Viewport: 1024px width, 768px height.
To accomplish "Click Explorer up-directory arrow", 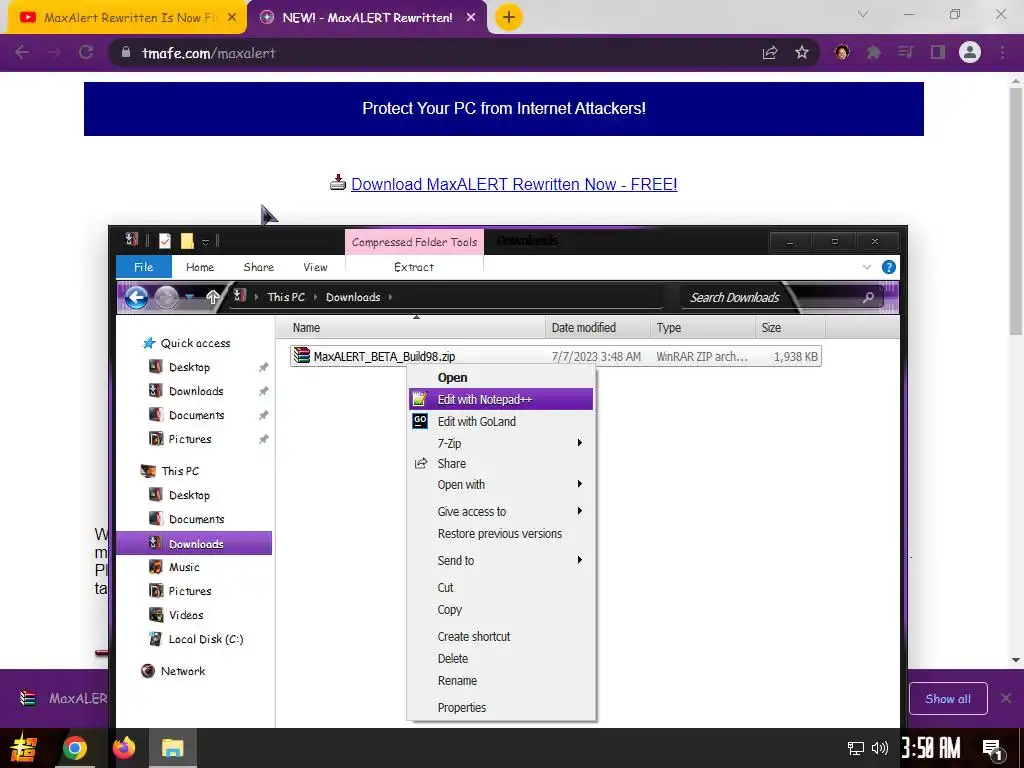I will point(212,297).
